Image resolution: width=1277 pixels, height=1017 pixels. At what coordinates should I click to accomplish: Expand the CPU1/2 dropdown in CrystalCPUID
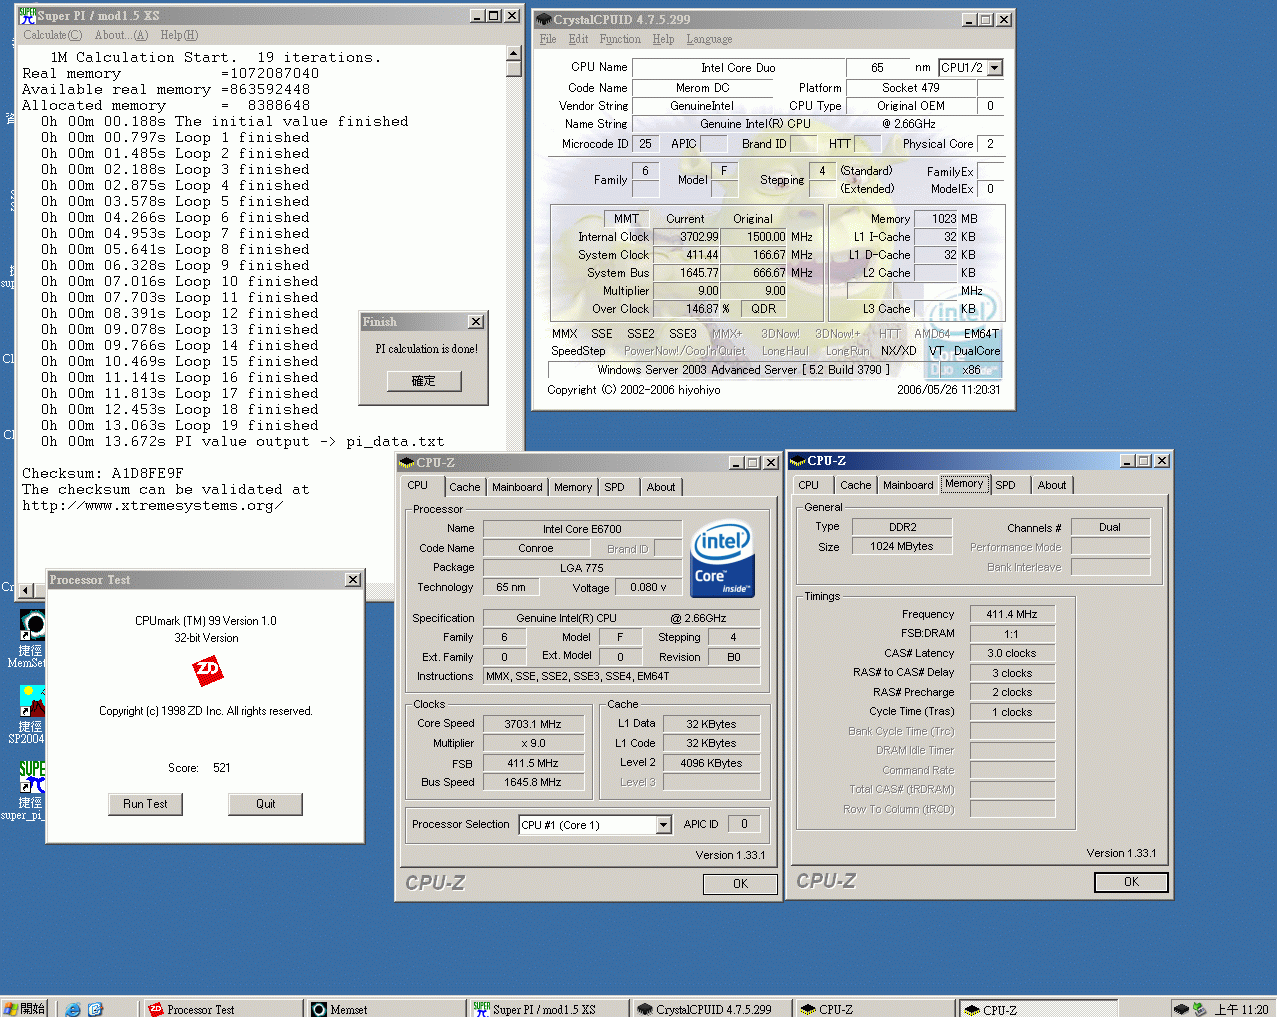tap(994, 68)
